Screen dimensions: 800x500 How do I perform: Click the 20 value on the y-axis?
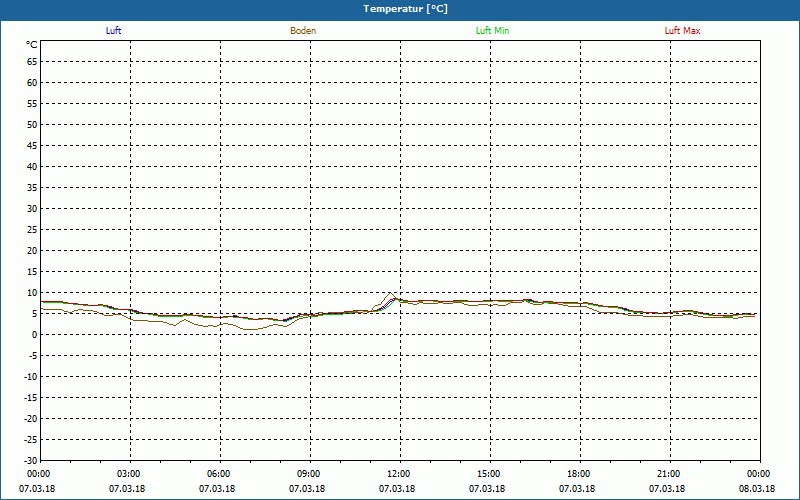32,251
